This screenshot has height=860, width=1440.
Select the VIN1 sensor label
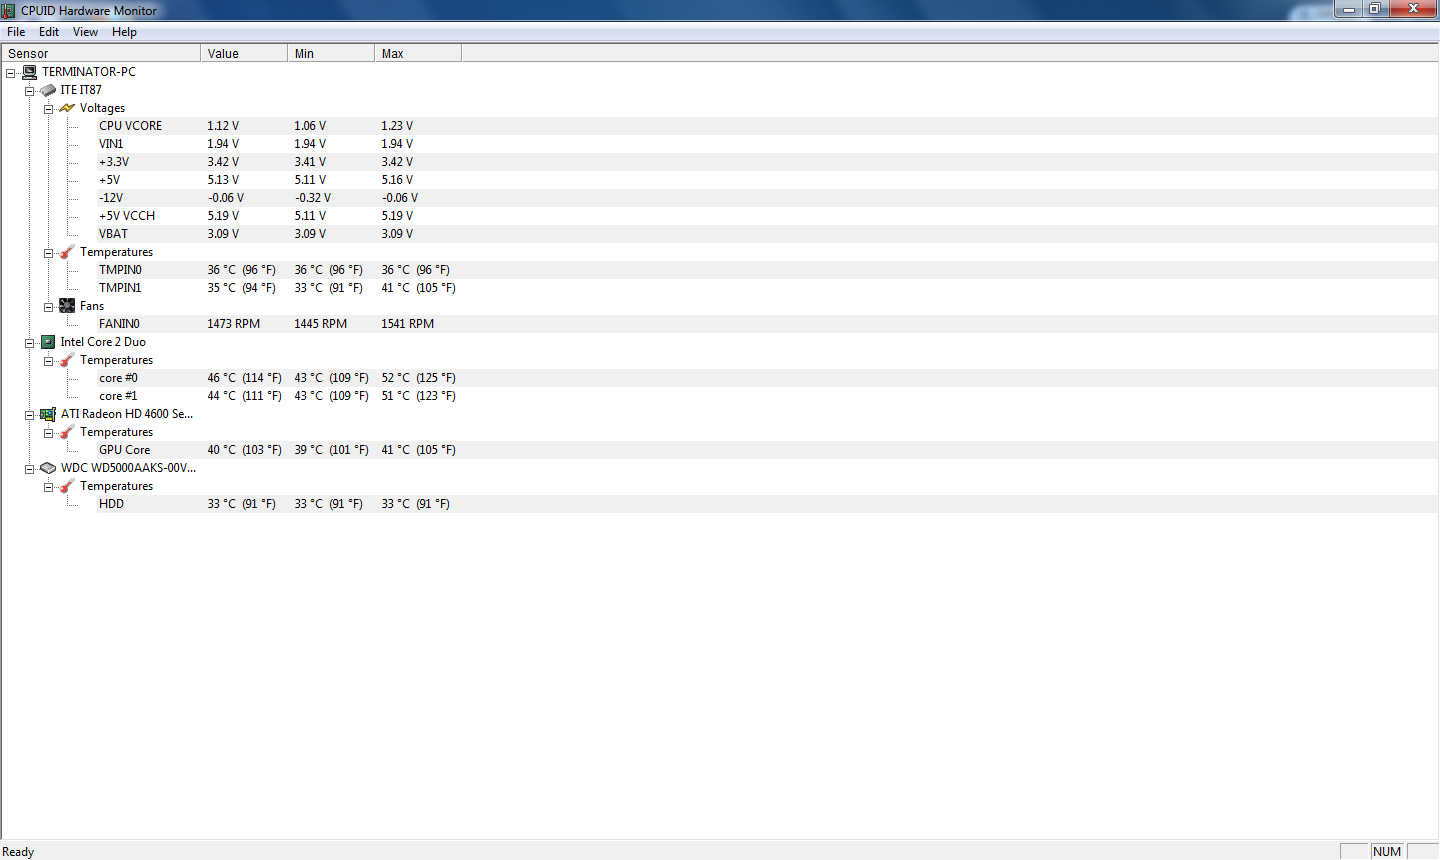pos(111,144)
